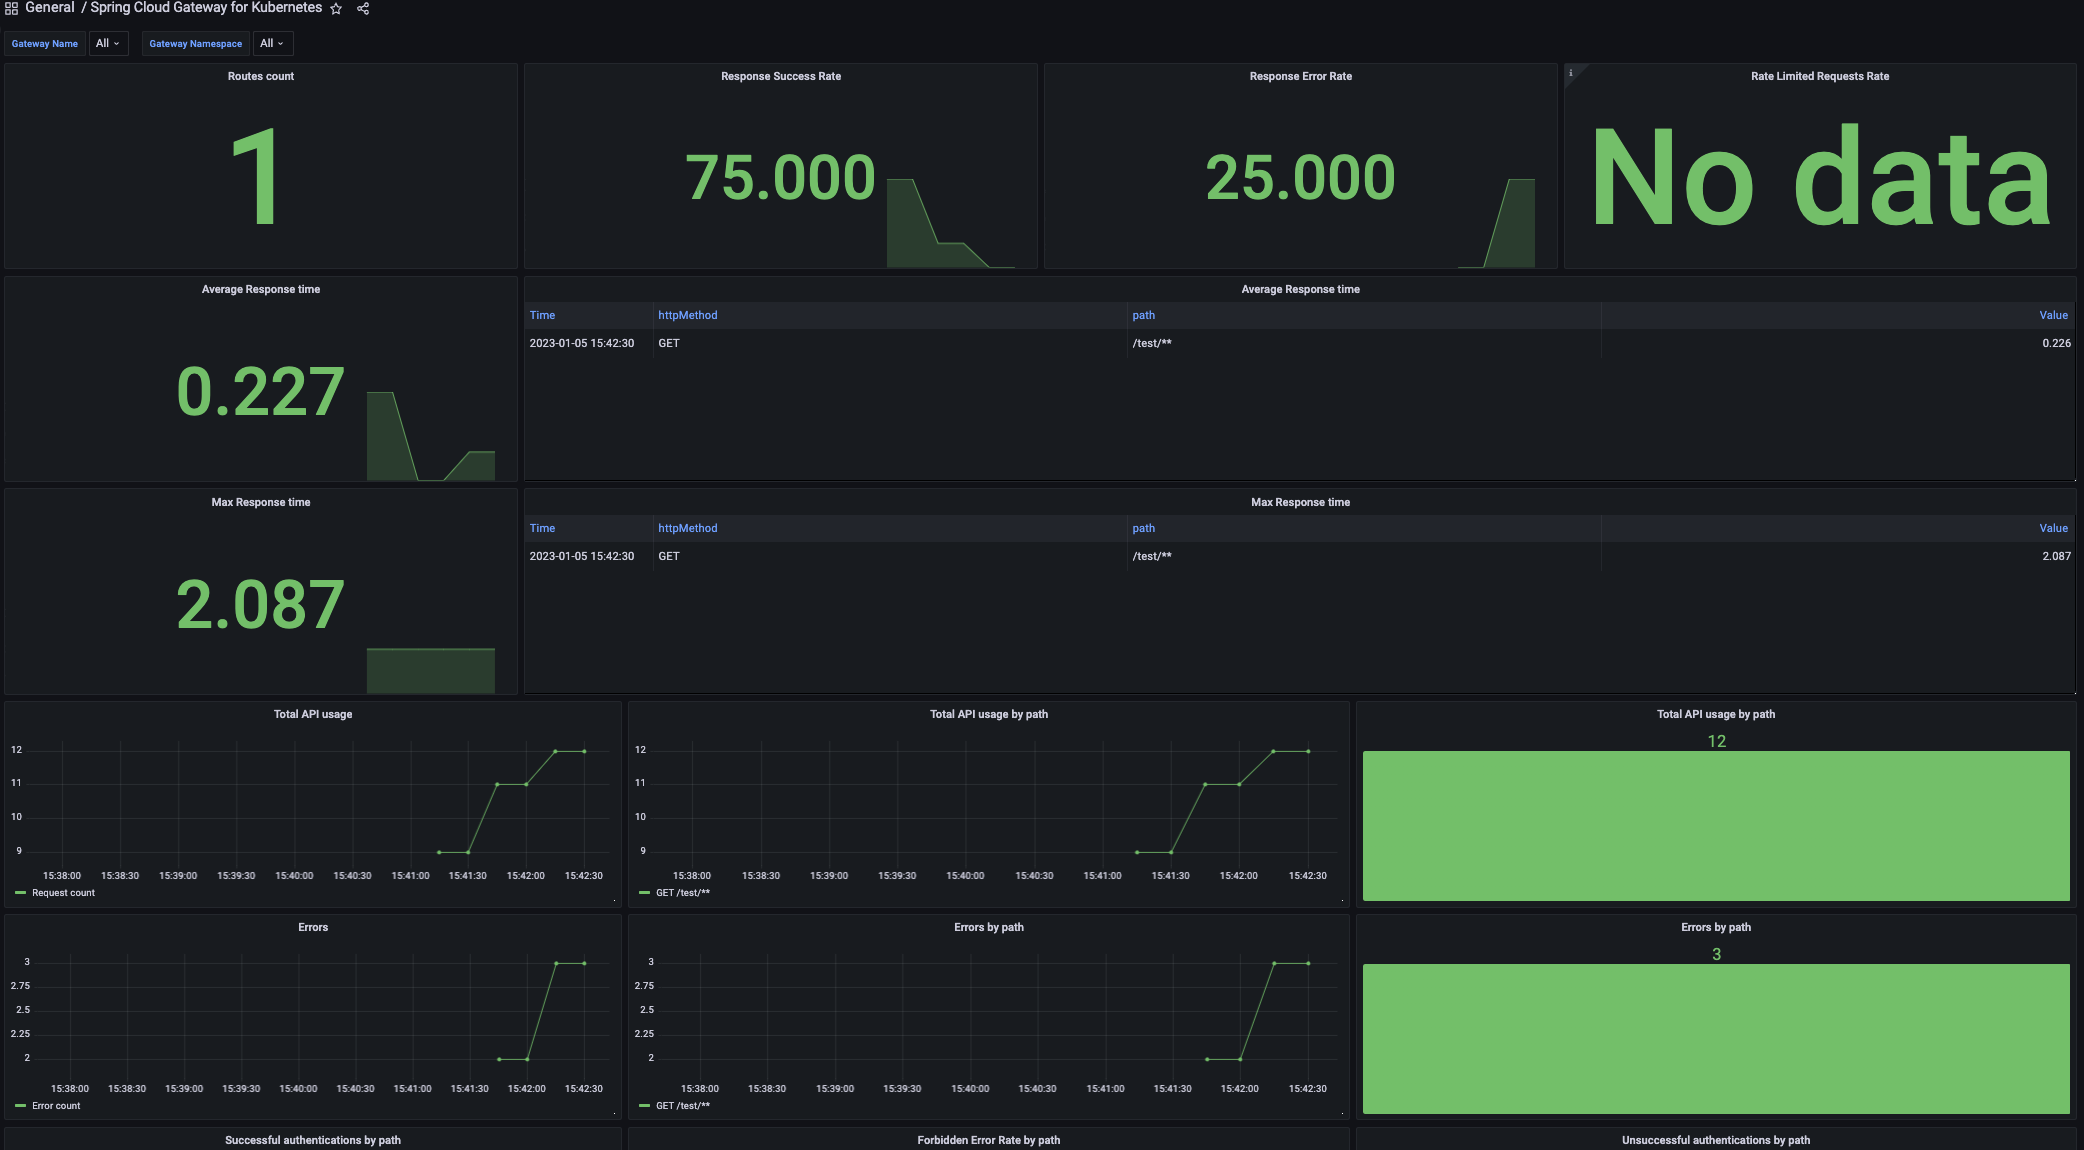
Task: Sort Average Response time table by path
Action: [1143, 315]
